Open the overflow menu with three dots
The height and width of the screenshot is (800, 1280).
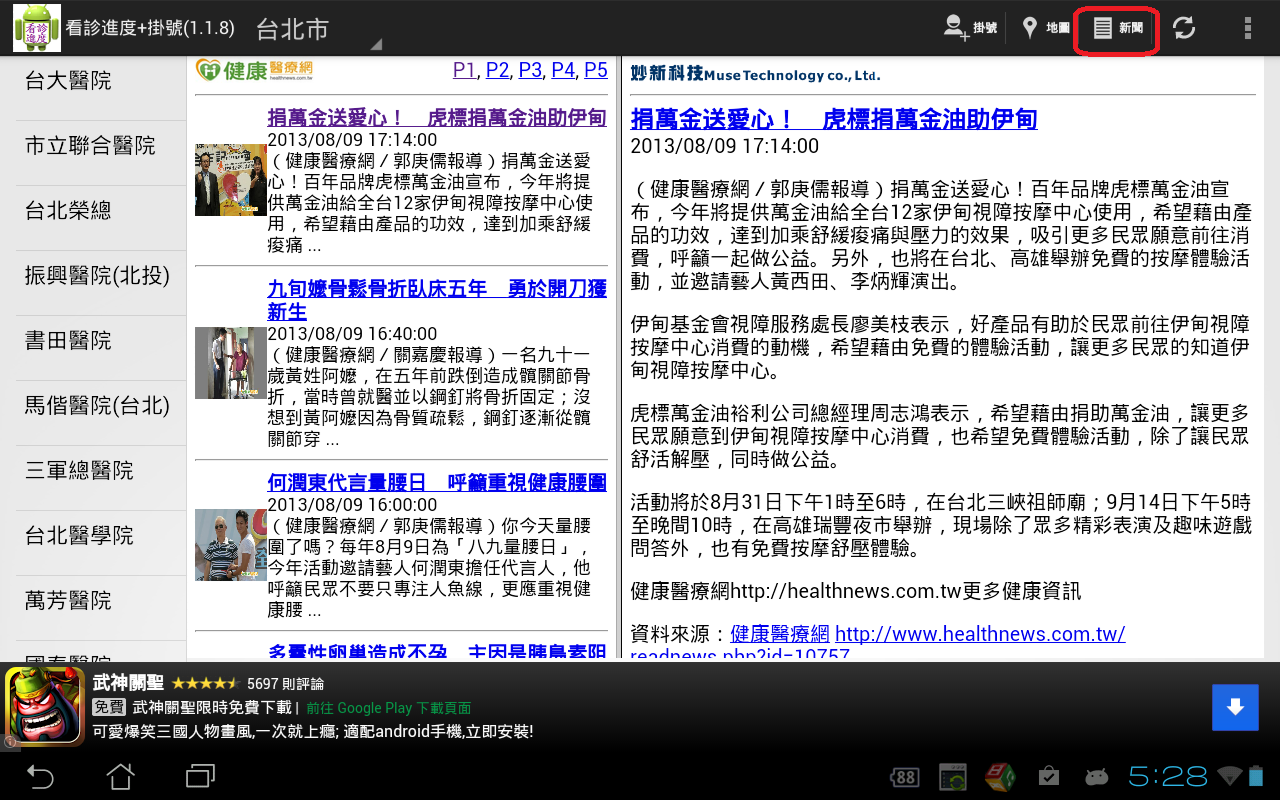(x=1247, y=28)
